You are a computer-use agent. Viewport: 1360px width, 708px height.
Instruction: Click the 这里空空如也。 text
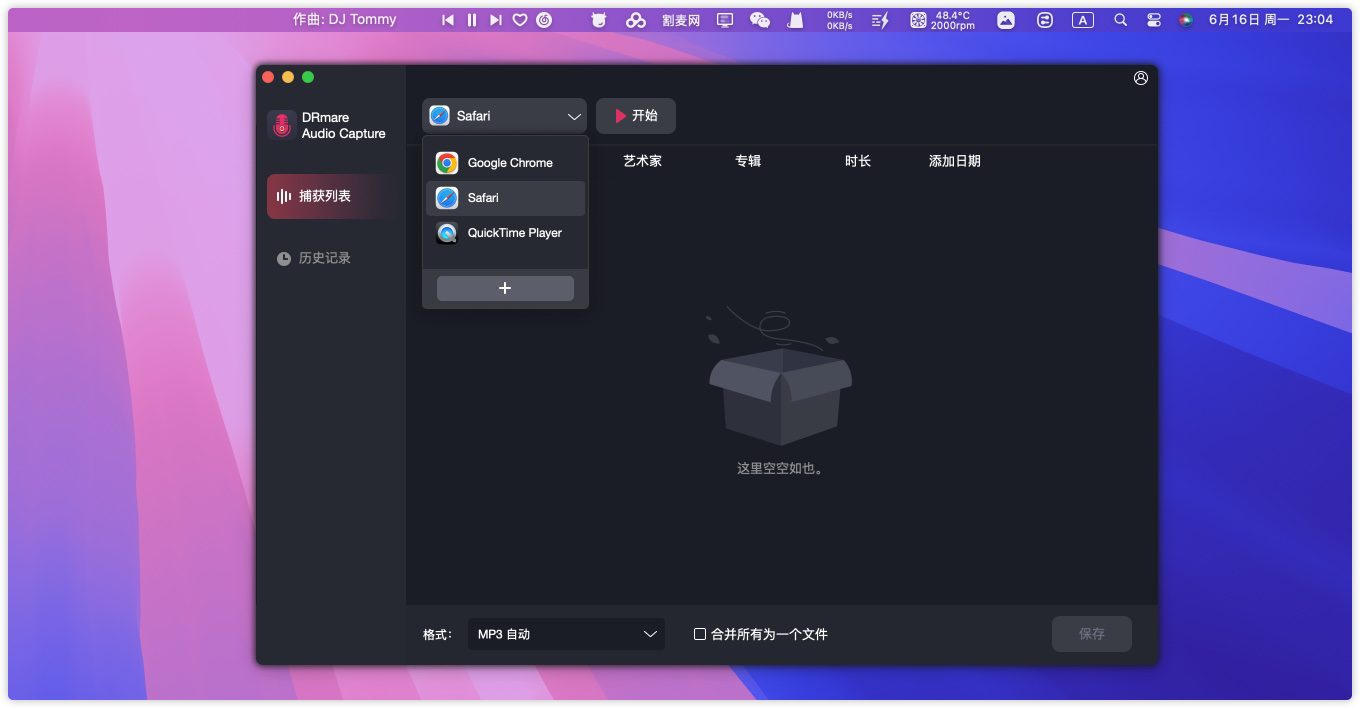tap(781, 468)
